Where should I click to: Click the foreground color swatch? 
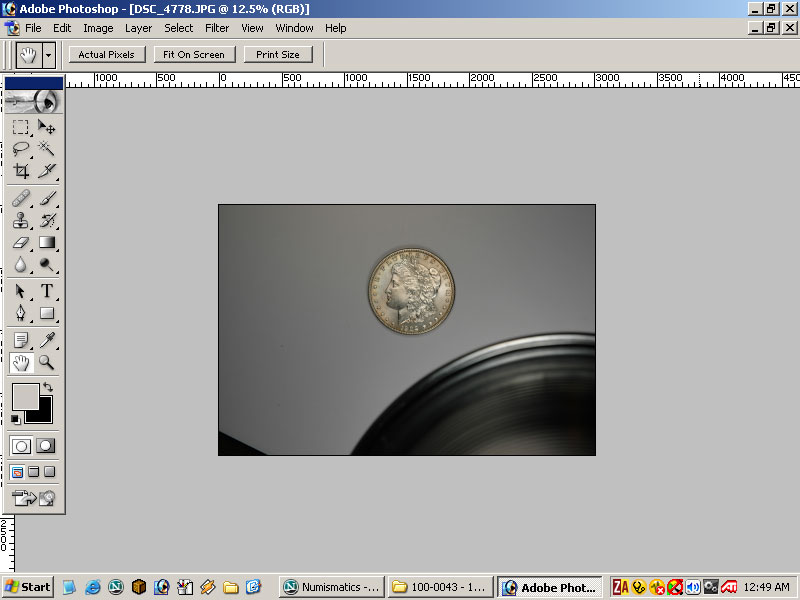pyautogui.click(x=25, y=396)
